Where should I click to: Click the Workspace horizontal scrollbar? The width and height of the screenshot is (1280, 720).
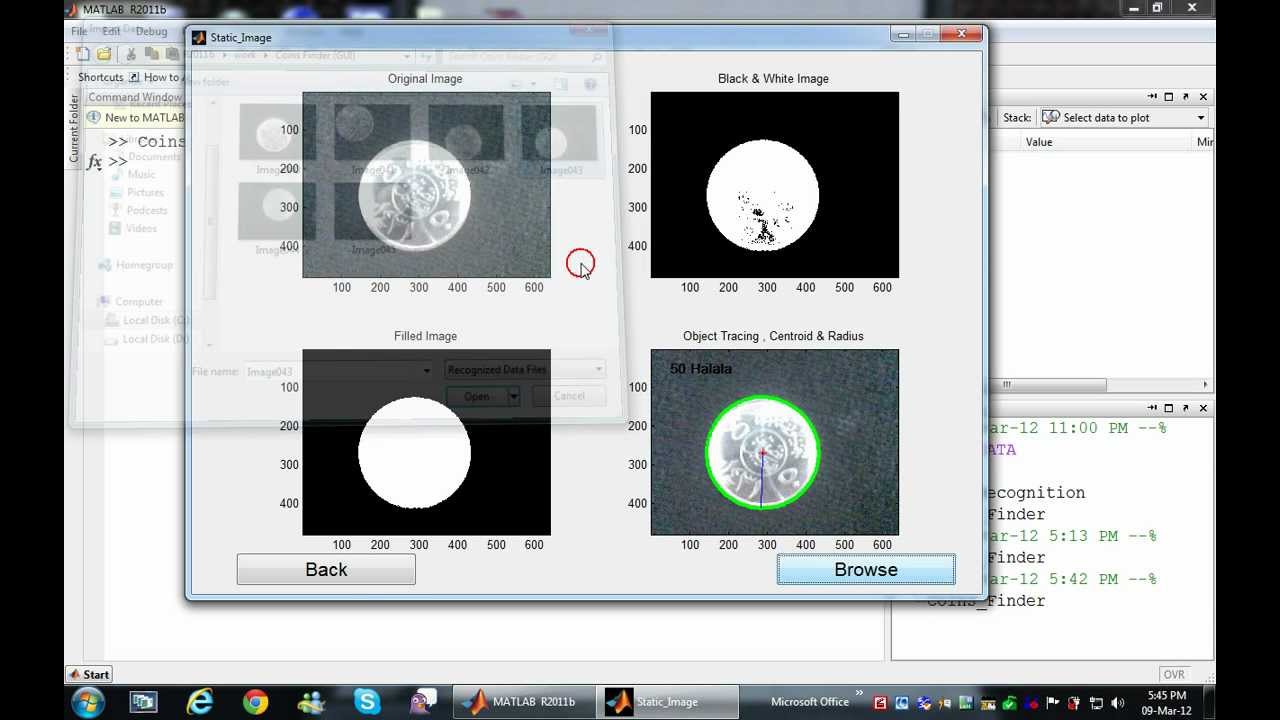pos(1048,385)
